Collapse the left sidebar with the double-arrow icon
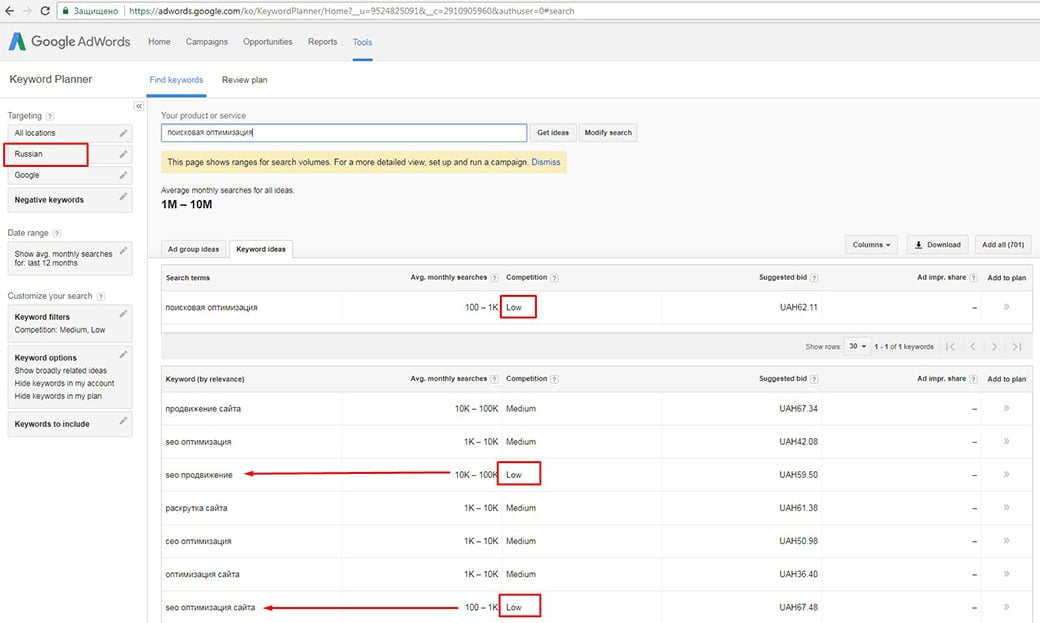Image resolution: width=1040 pixels, height=623 pixels. (139, 106)
